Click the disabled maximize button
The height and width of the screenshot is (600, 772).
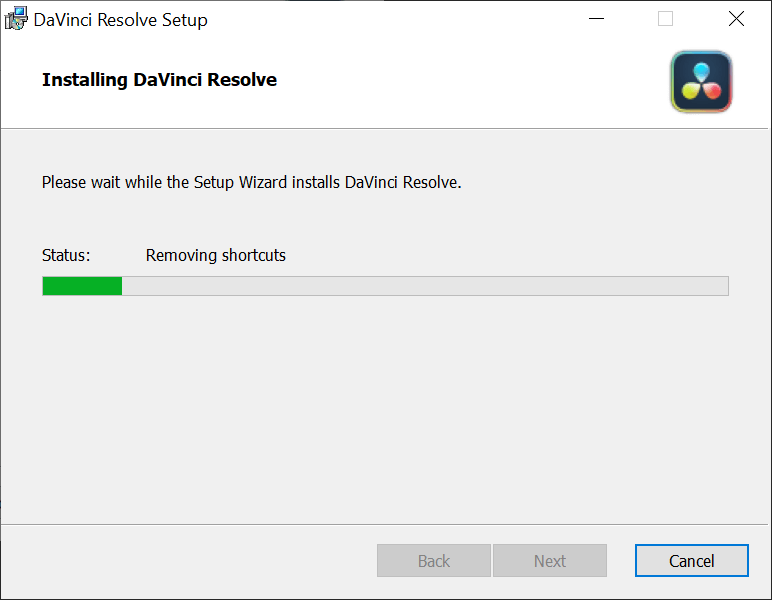point(665,19)
